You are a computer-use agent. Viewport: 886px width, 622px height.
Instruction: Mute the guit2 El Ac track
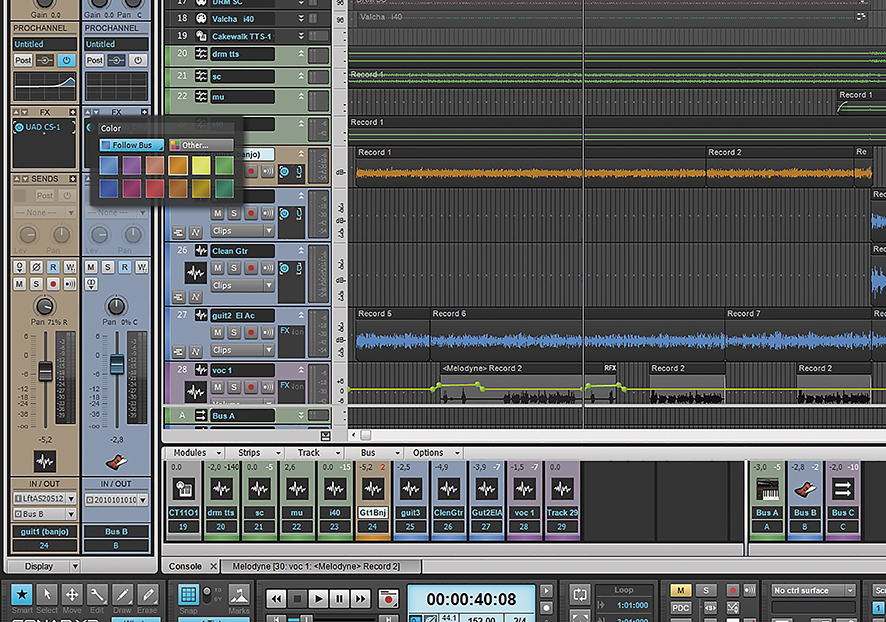[x=218, y=332]
